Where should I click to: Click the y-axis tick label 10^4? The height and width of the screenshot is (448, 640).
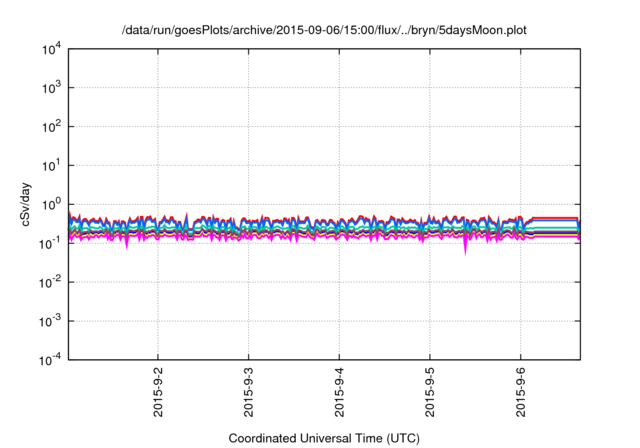coord(51,50)
